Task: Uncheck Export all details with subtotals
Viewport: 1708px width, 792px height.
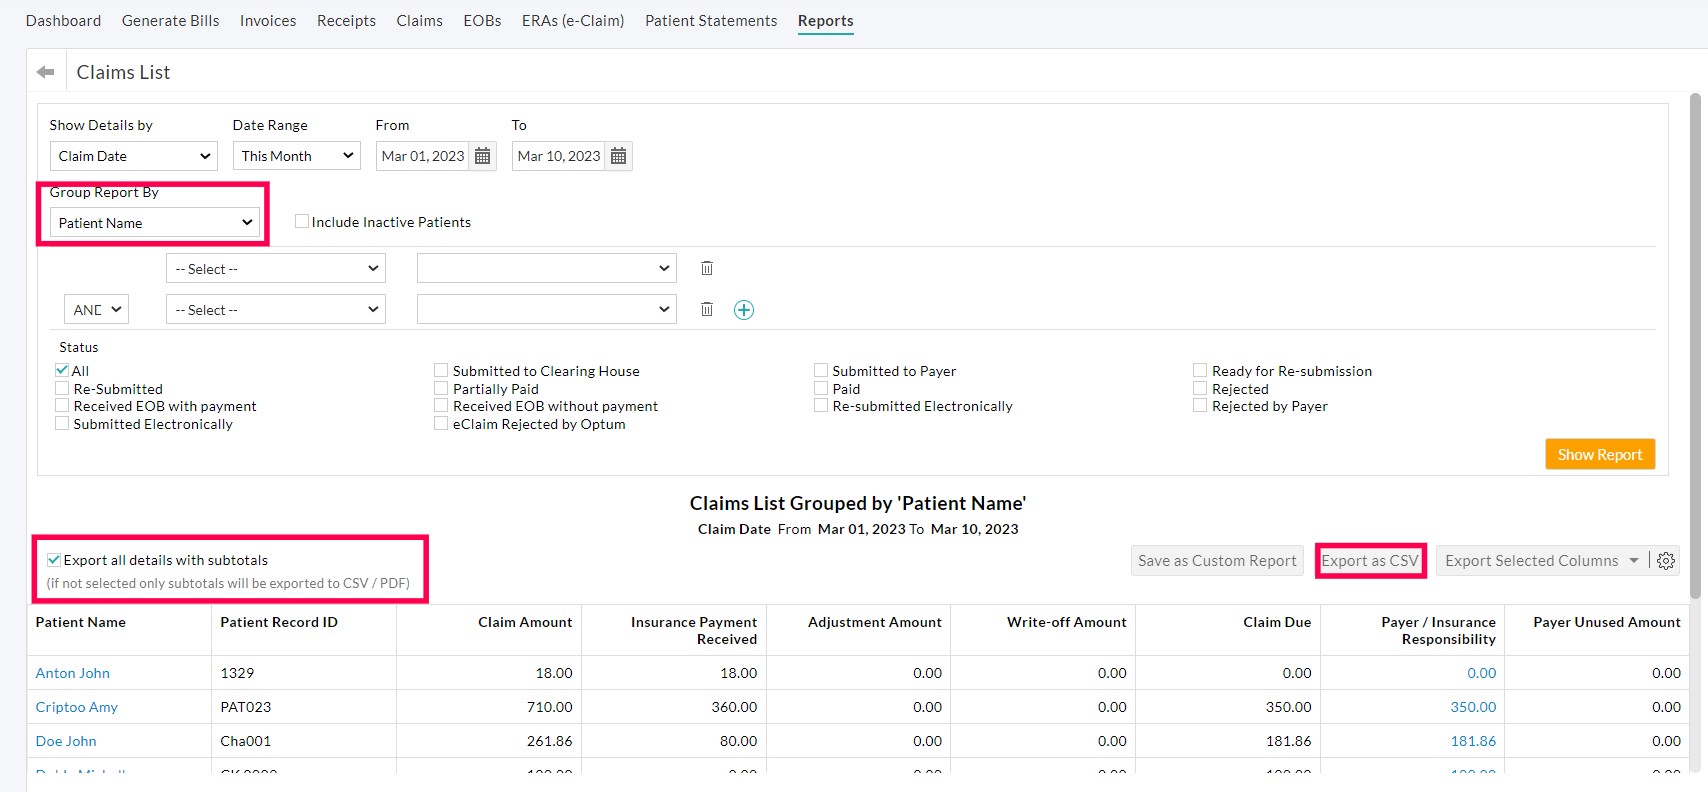Action: pyautogui.click(x=54, y=560)
